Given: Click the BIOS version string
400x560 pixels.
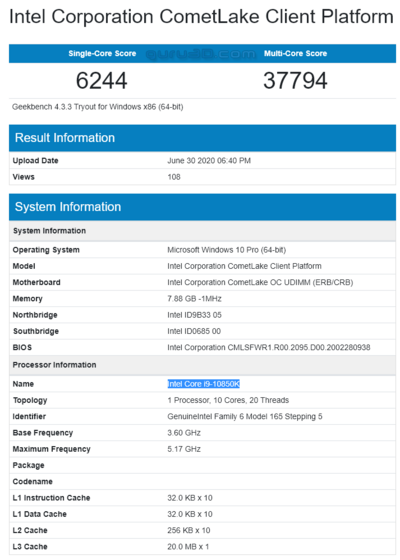Looking at the screenshot, I should point(269,347).
